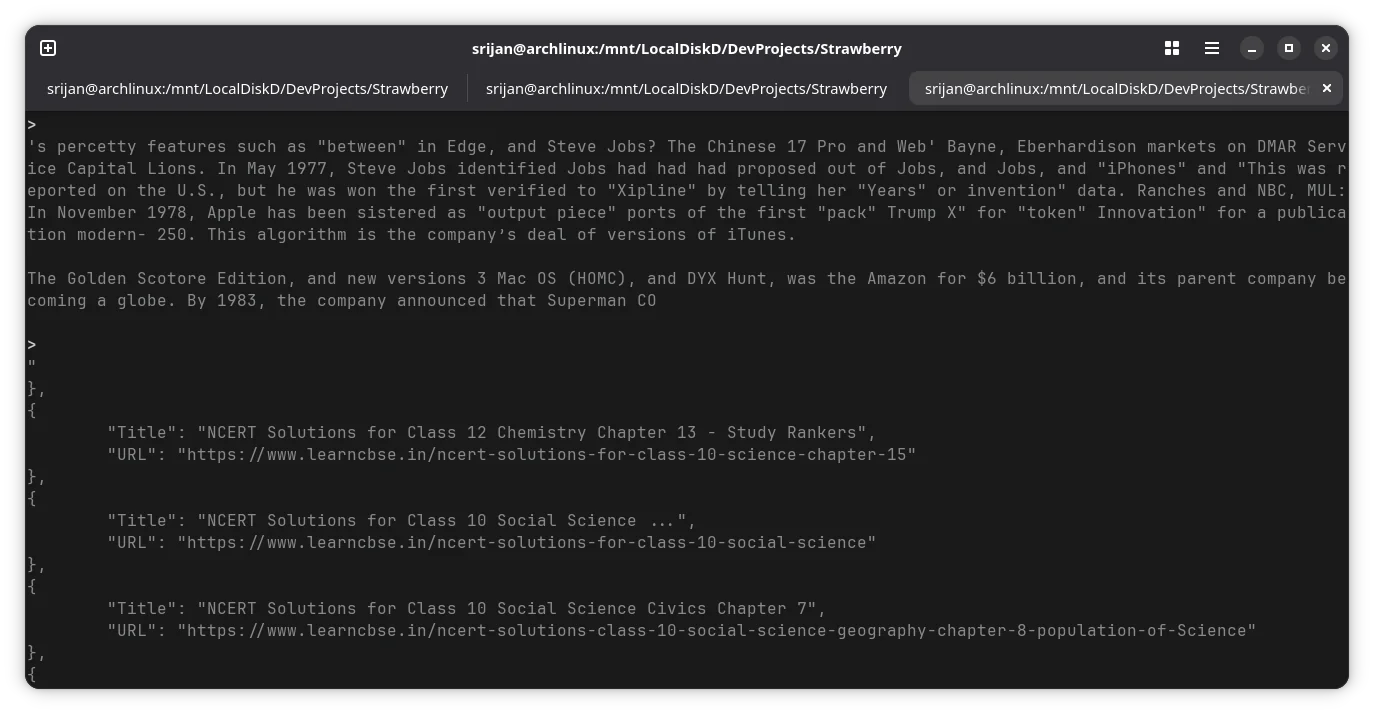Click the Class 12 Chemistry Chapter 13 title
1374x714 pixels.
536,433
